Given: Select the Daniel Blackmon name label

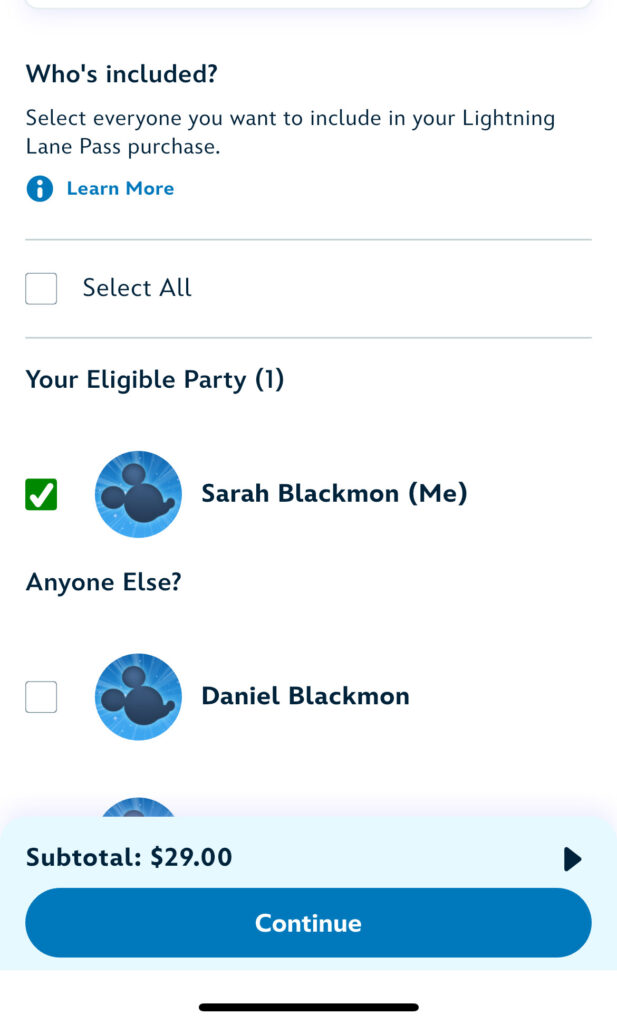Looking at the screenshot, I should (x=305, y=697).
